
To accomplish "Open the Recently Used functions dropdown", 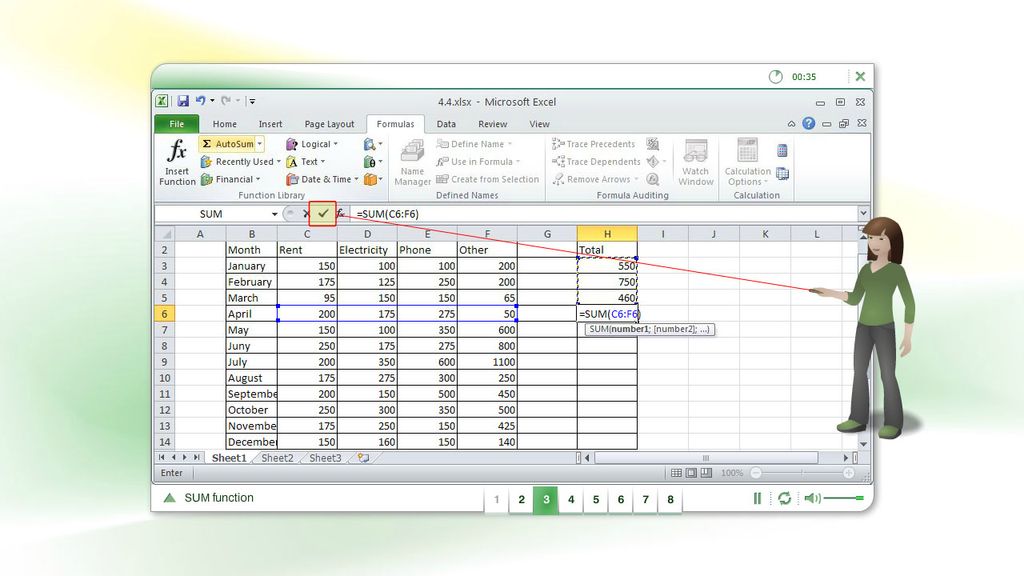I will point(240,161).
